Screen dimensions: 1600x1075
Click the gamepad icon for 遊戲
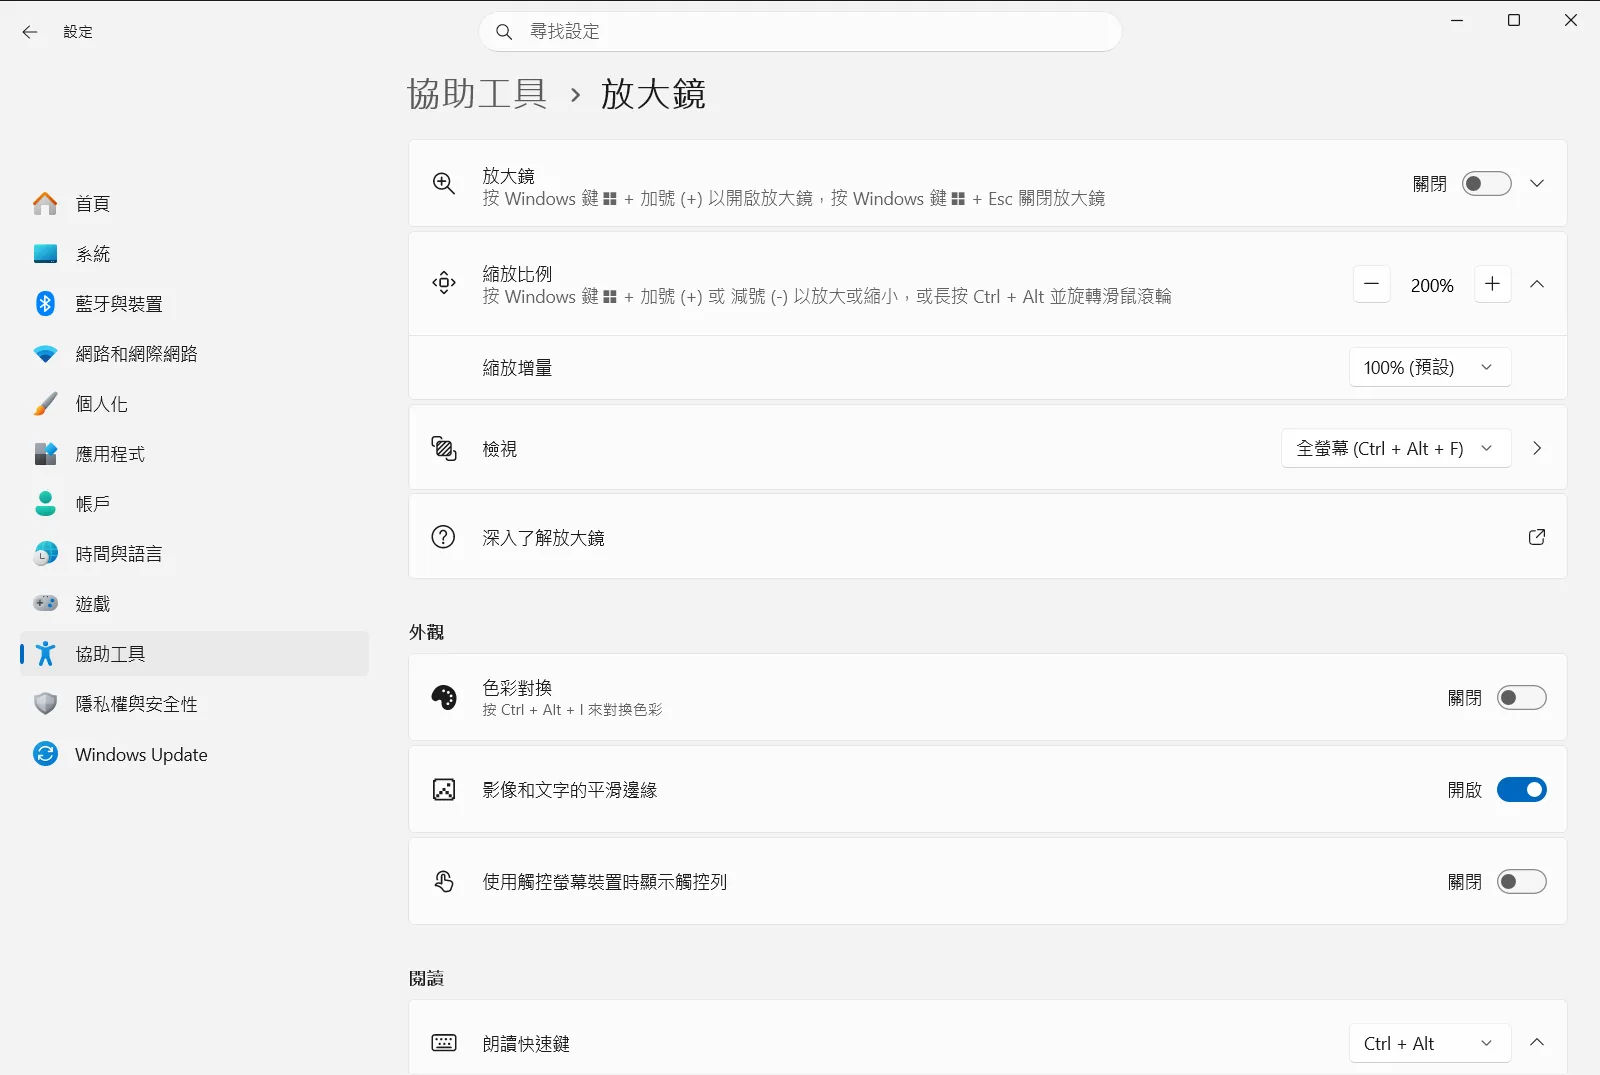[45, 603]
